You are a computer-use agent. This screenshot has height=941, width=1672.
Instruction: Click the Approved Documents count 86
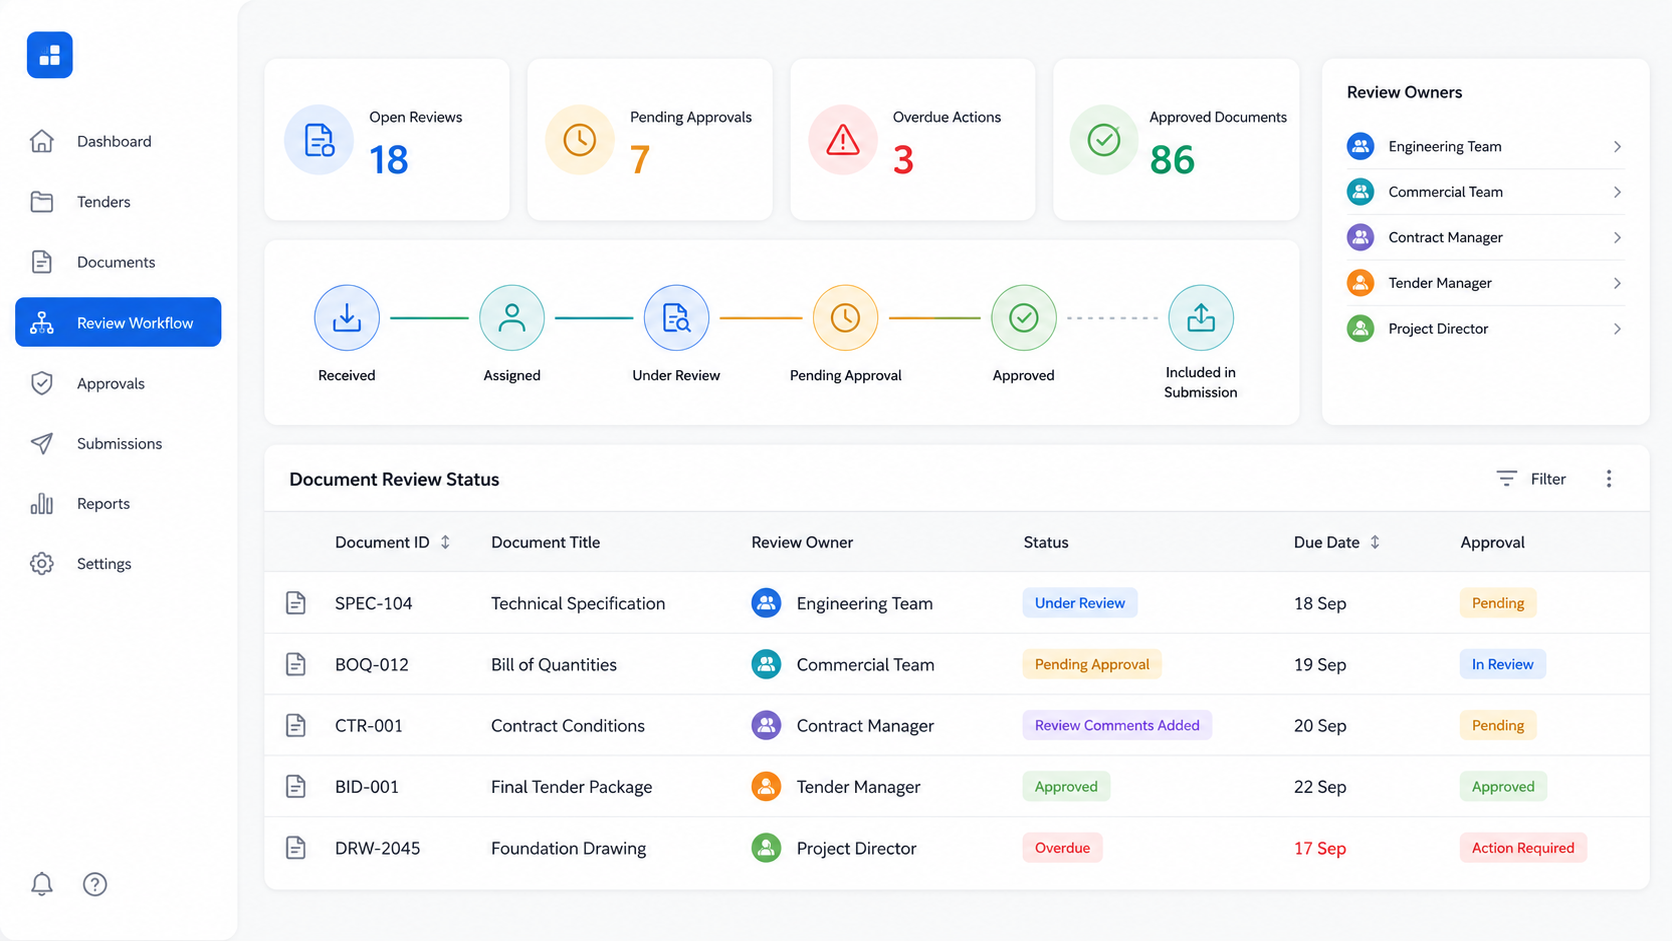point(1172,160)
